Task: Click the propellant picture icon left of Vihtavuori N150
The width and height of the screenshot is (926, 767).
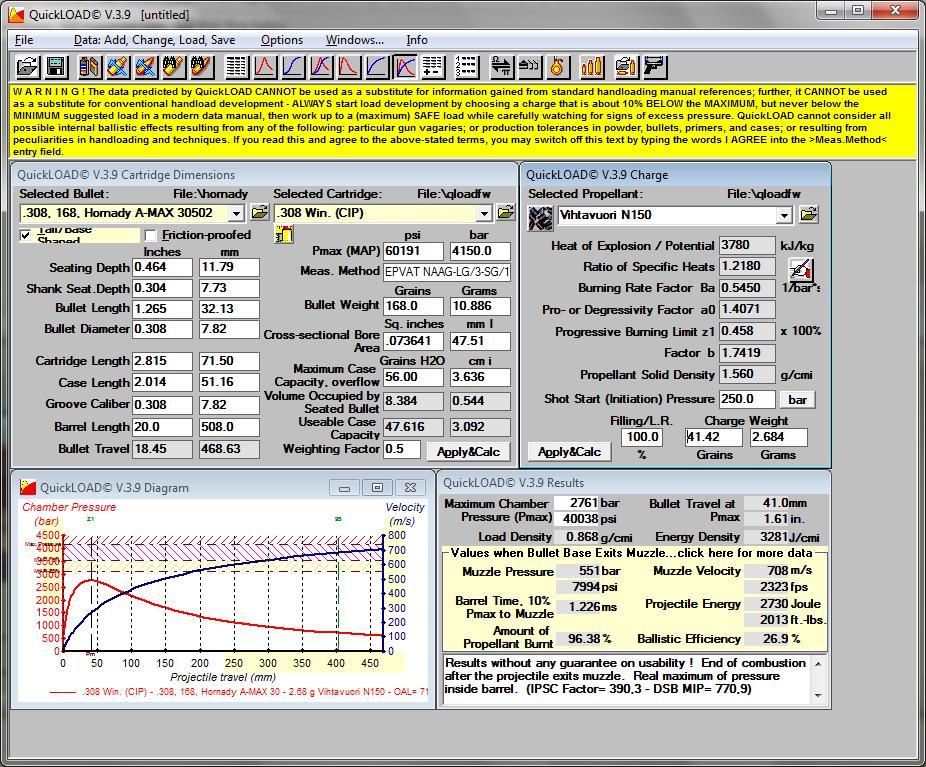Action: pos(540,218)
